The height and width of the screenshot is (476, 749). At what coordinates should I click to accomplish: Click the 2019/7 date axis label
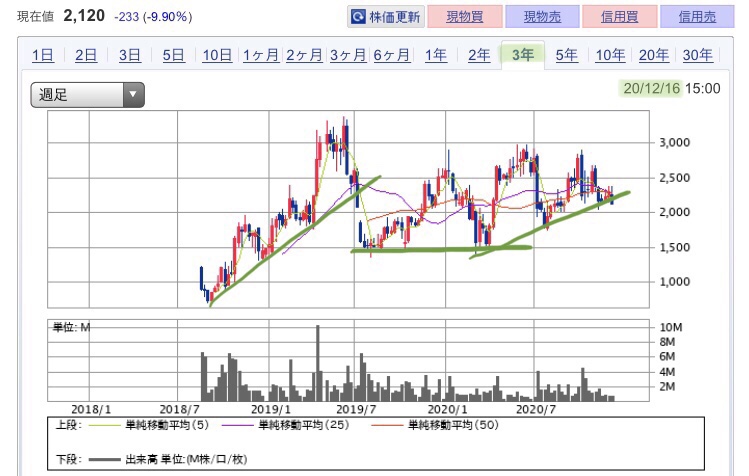tap(356, 410)
